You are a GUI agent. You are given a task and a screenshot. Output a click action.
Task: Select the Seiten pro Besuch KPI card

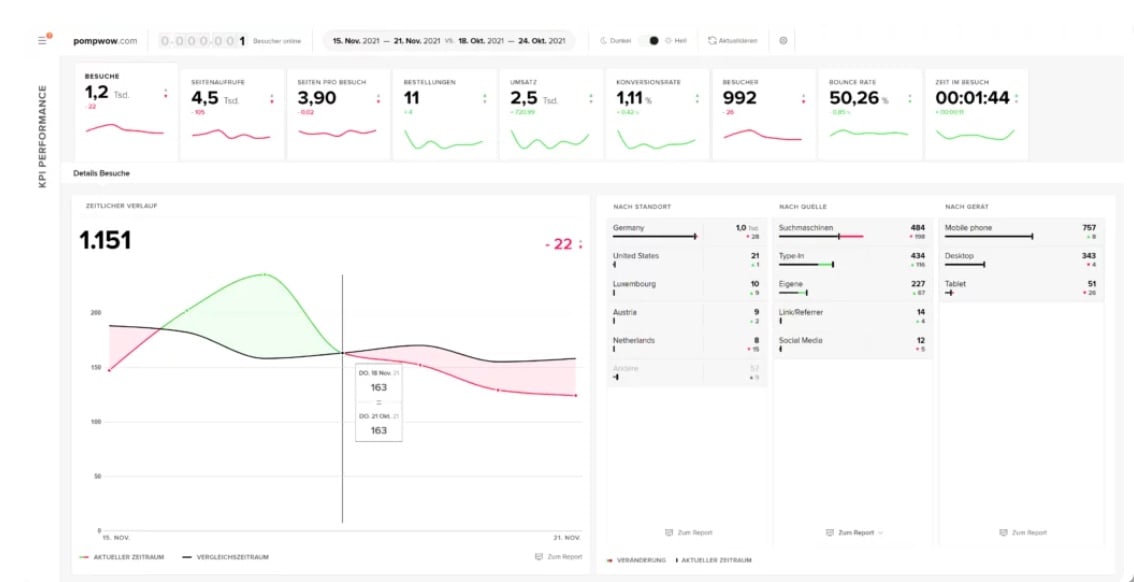338,114
